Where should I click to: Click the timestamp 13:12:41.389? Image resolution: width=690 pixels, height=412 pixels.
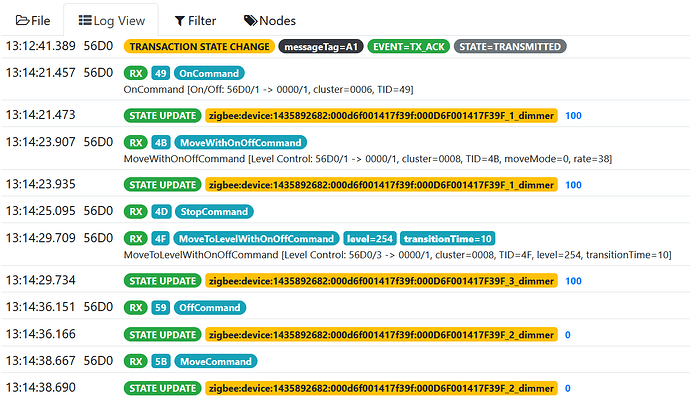click(40, 46)
